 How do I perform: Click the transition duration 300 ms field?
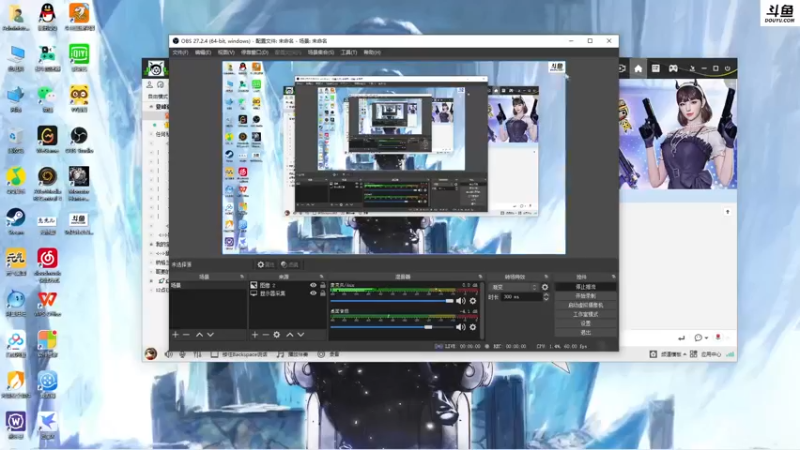[x=520, y=297]
